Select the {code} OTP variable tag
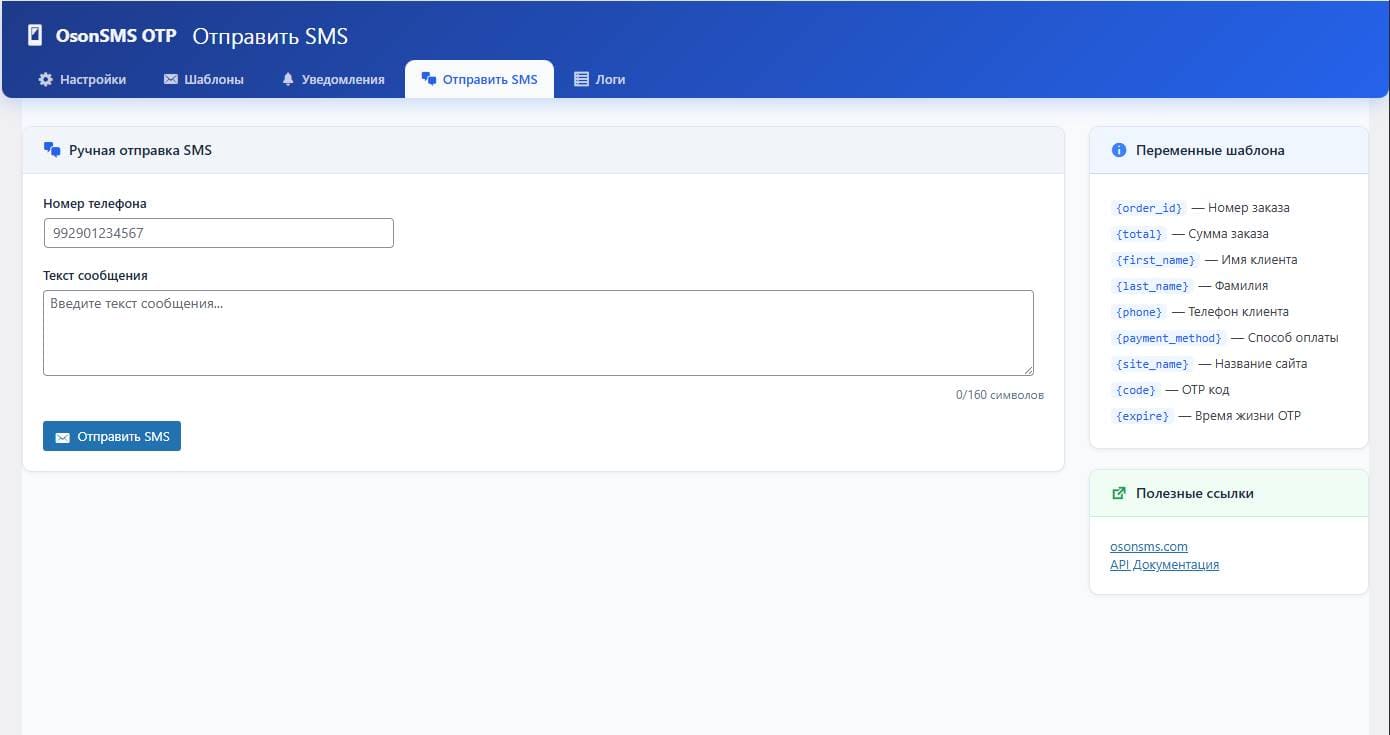 (1135, 390)
